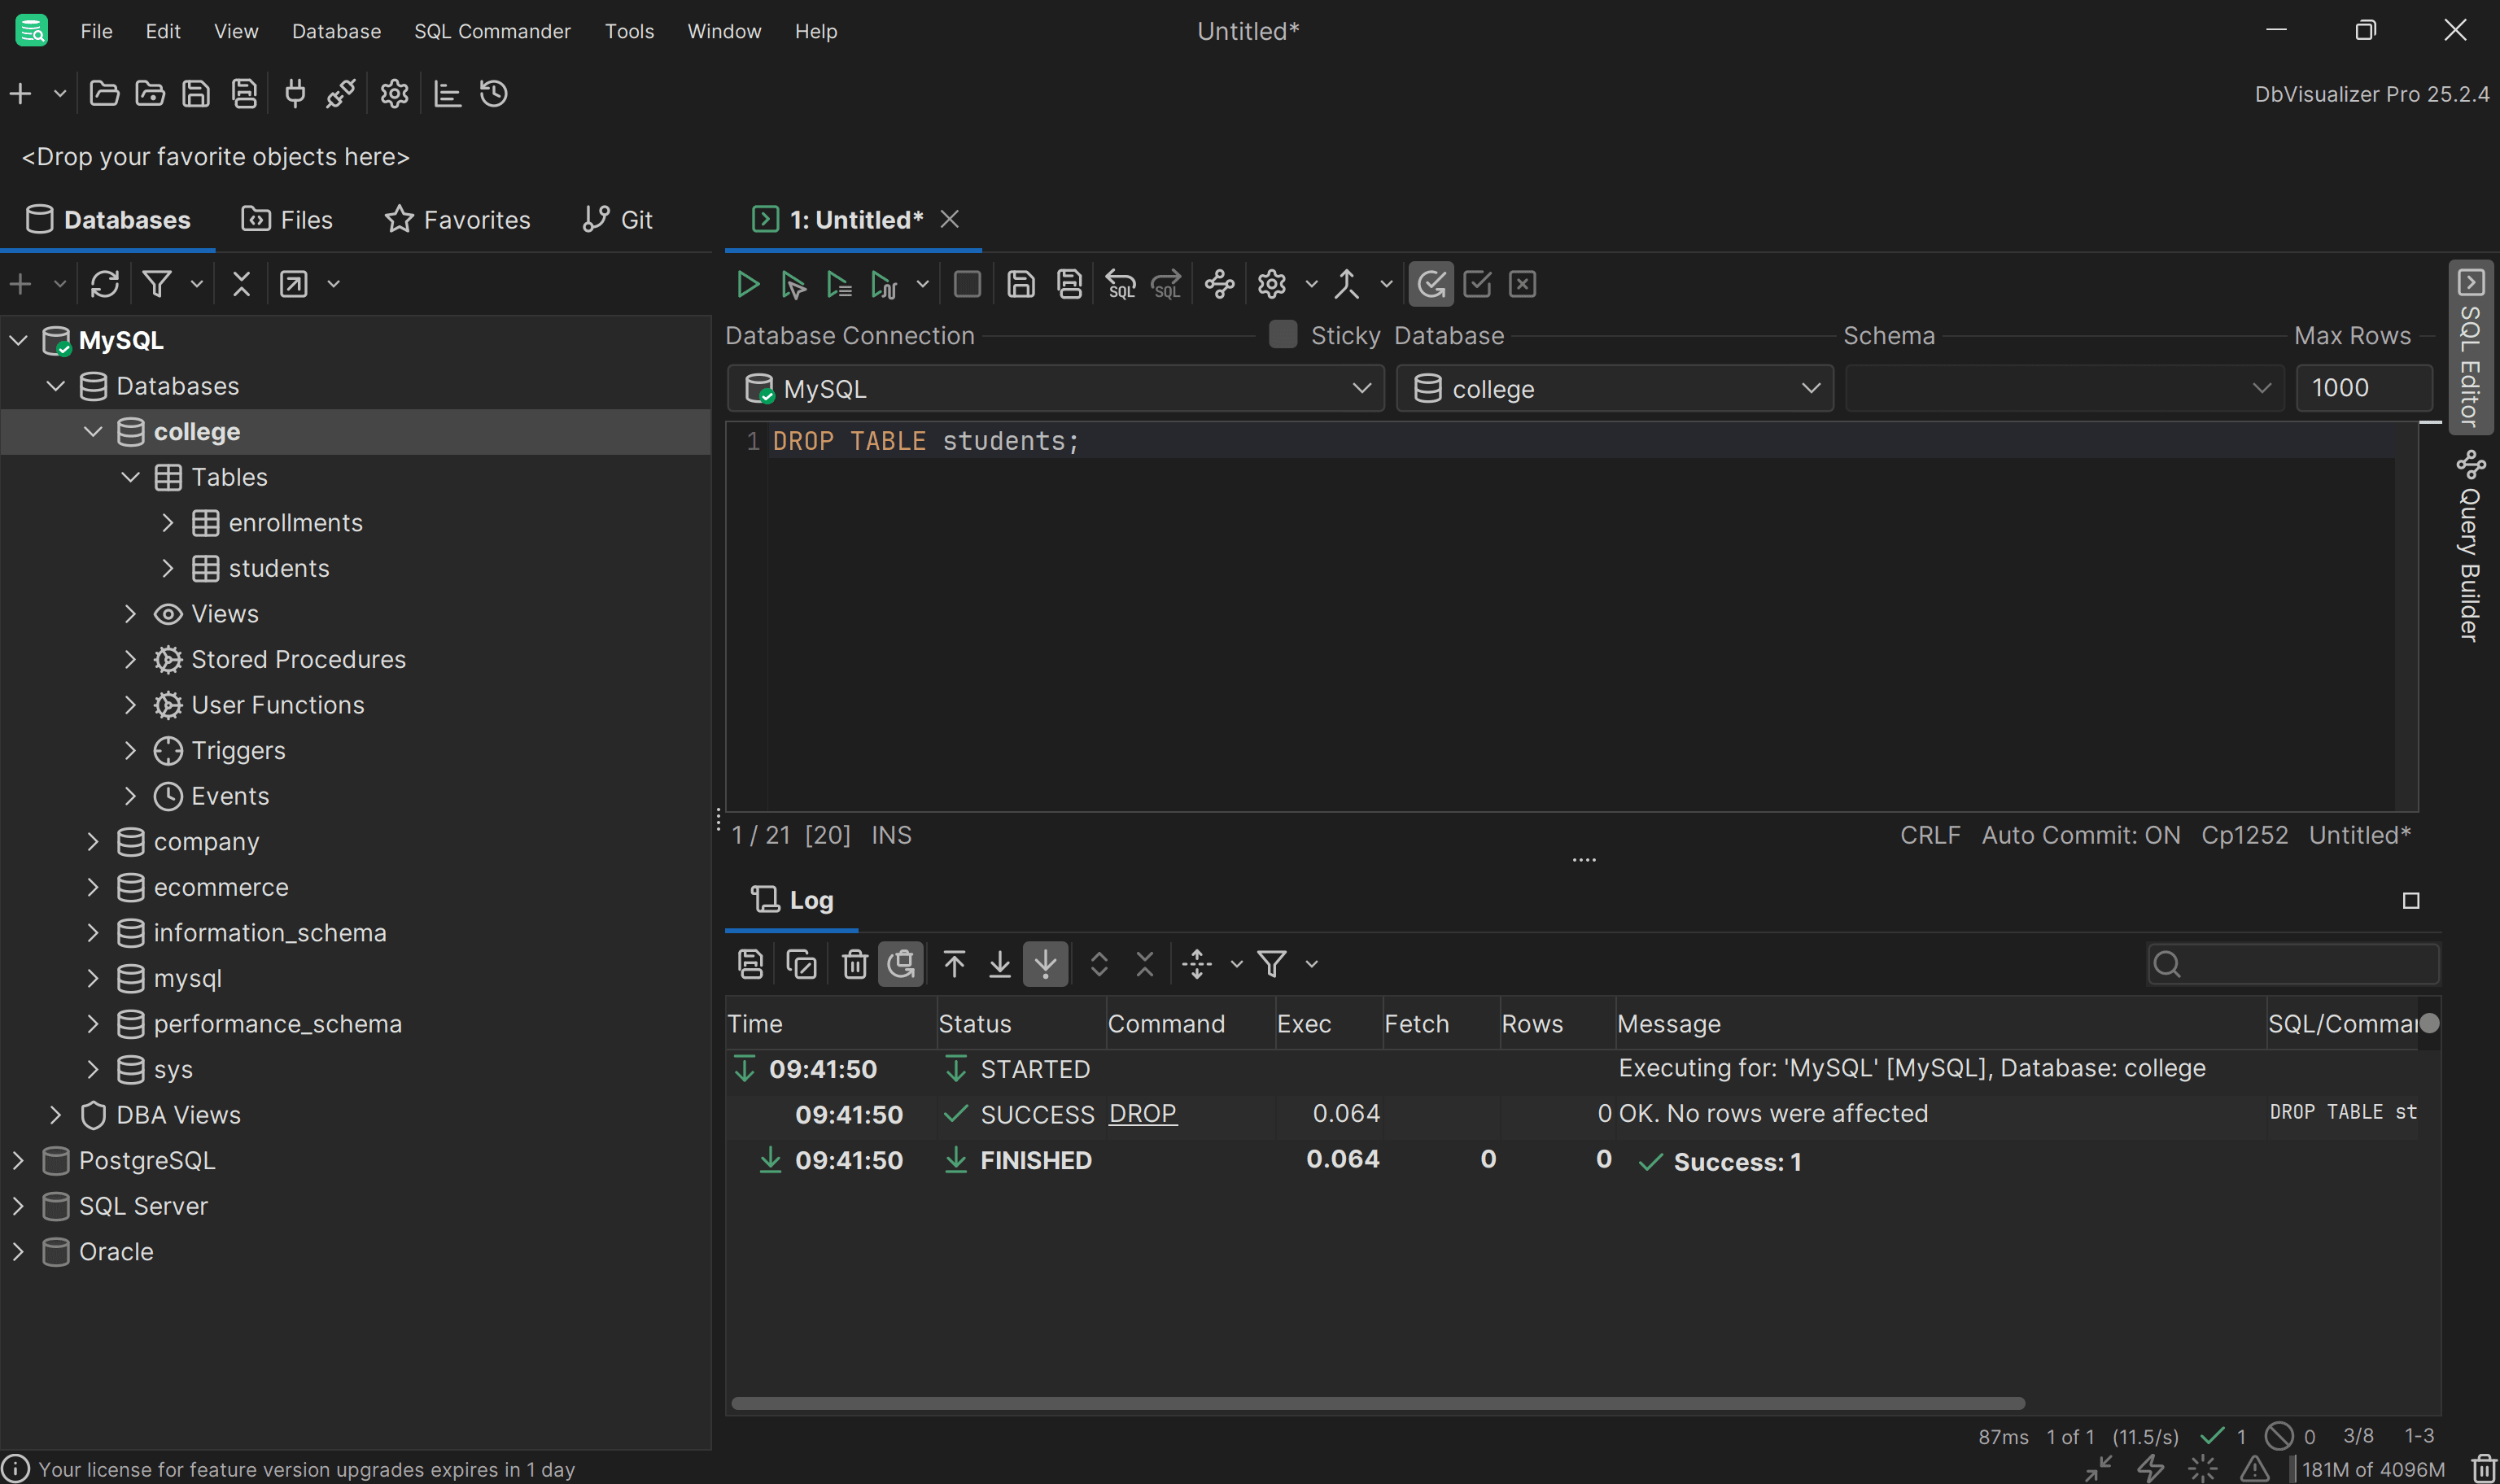Image resolution: width=2500 pixels, height=1484 pixels.
Task: Click the Connect all plug icon
Action: click(x=295, y=94)
